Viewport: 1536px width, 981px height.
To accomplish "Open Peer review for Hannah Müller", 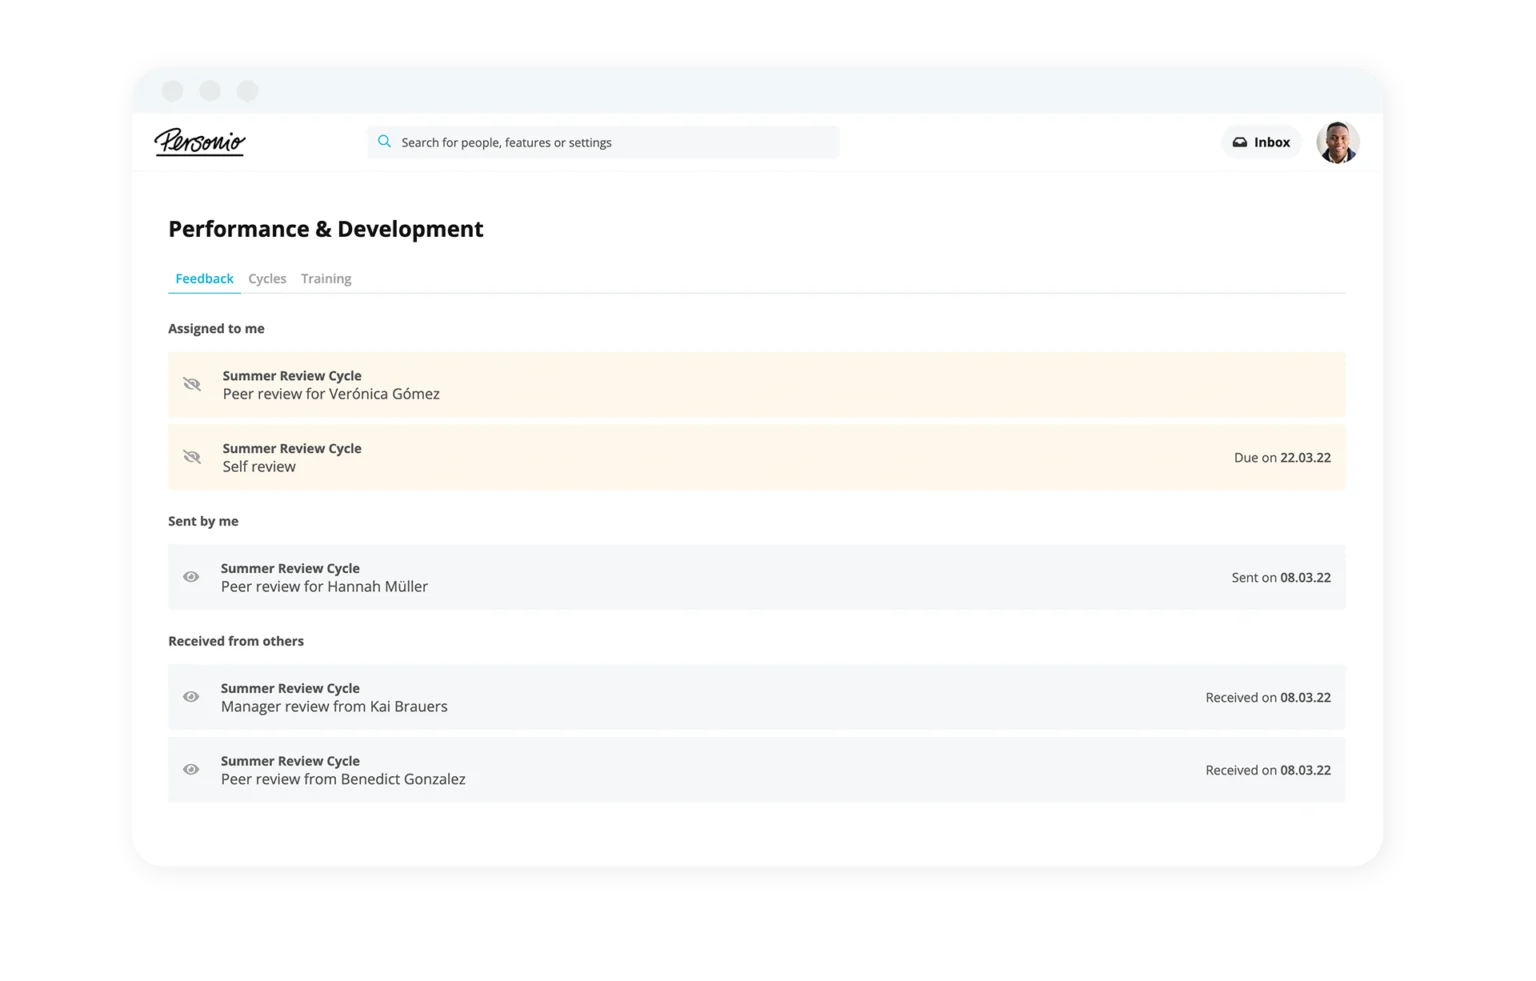I will pos(757,577).
